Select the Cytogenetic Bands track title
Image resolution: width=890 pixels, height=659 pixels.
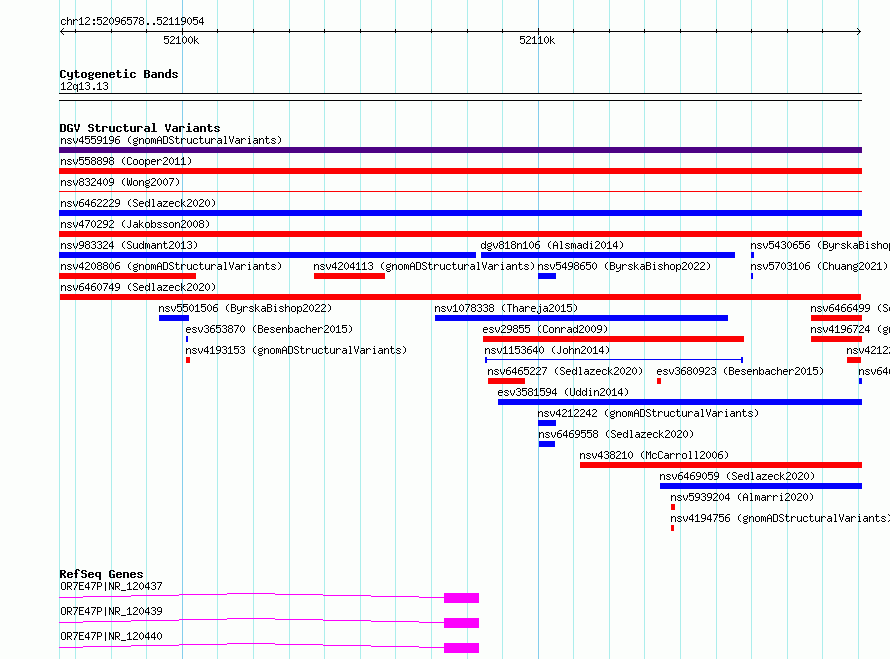point(119,74)
